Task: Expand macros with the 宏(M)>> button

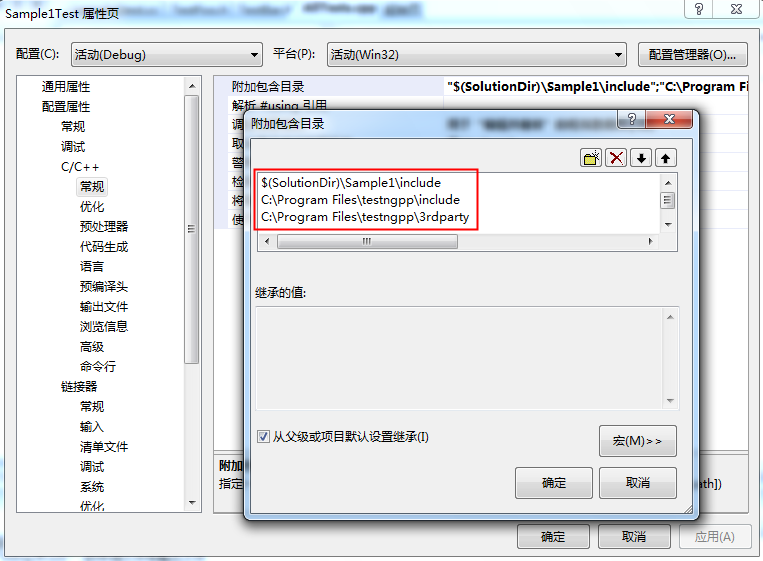Action: (637, 441)
